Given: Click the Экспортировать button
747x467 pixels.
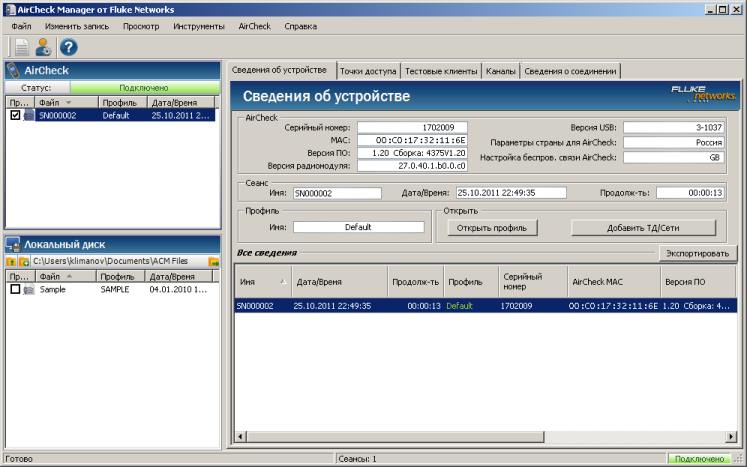Looking at the screenshot, I should pos(697,253).
